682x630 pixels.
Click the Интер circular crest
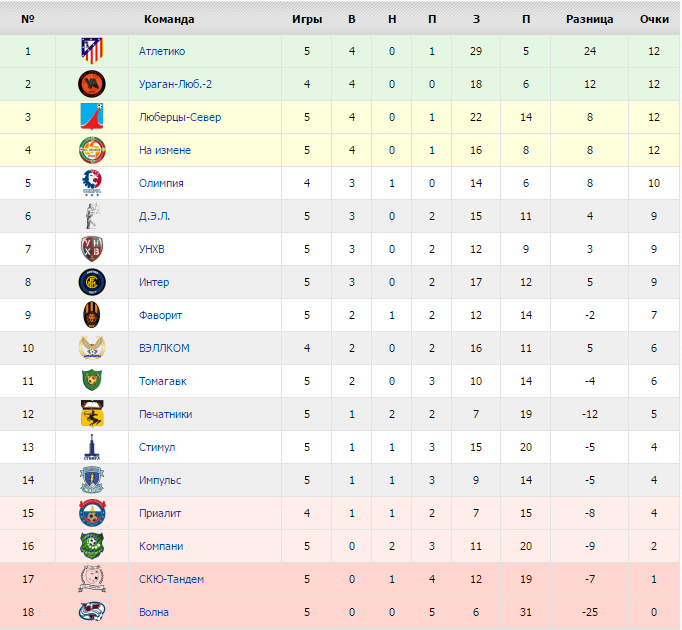(x=92, y=282)
